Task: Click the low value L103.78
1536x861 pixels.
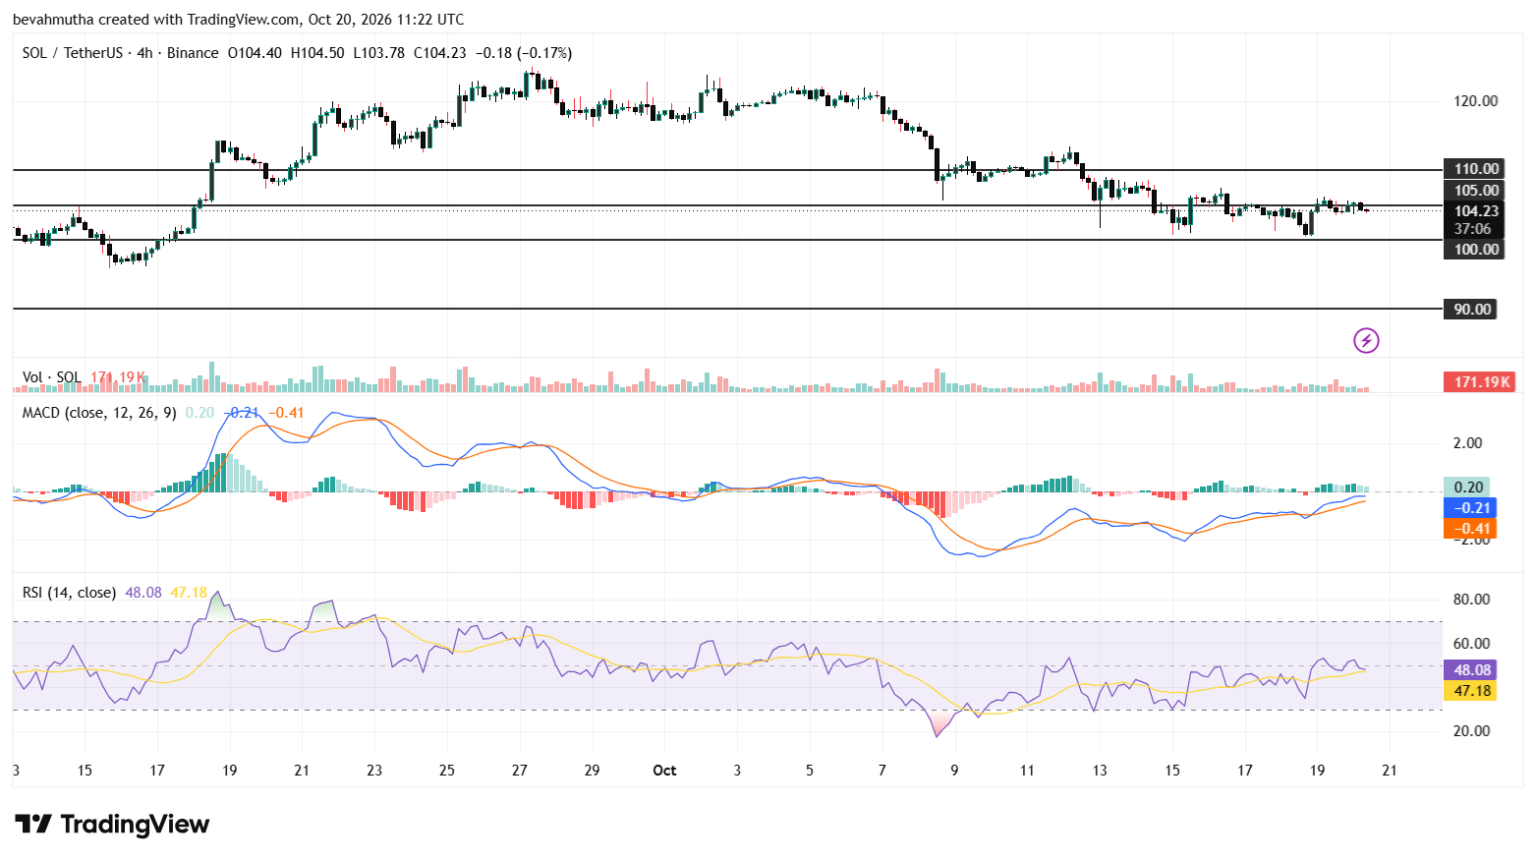Action: (378, 53)
